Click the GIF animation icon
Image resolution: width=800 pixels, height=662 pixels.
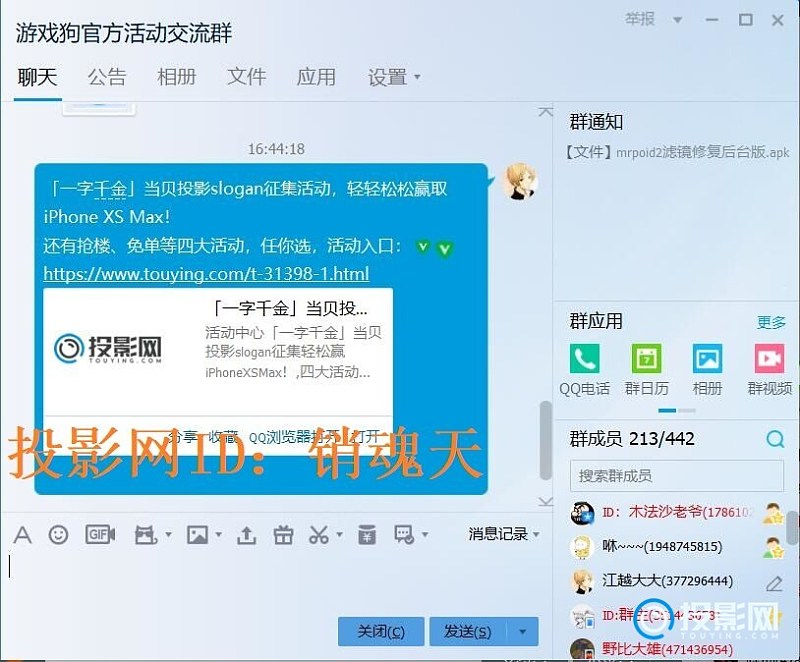[100, 535]
